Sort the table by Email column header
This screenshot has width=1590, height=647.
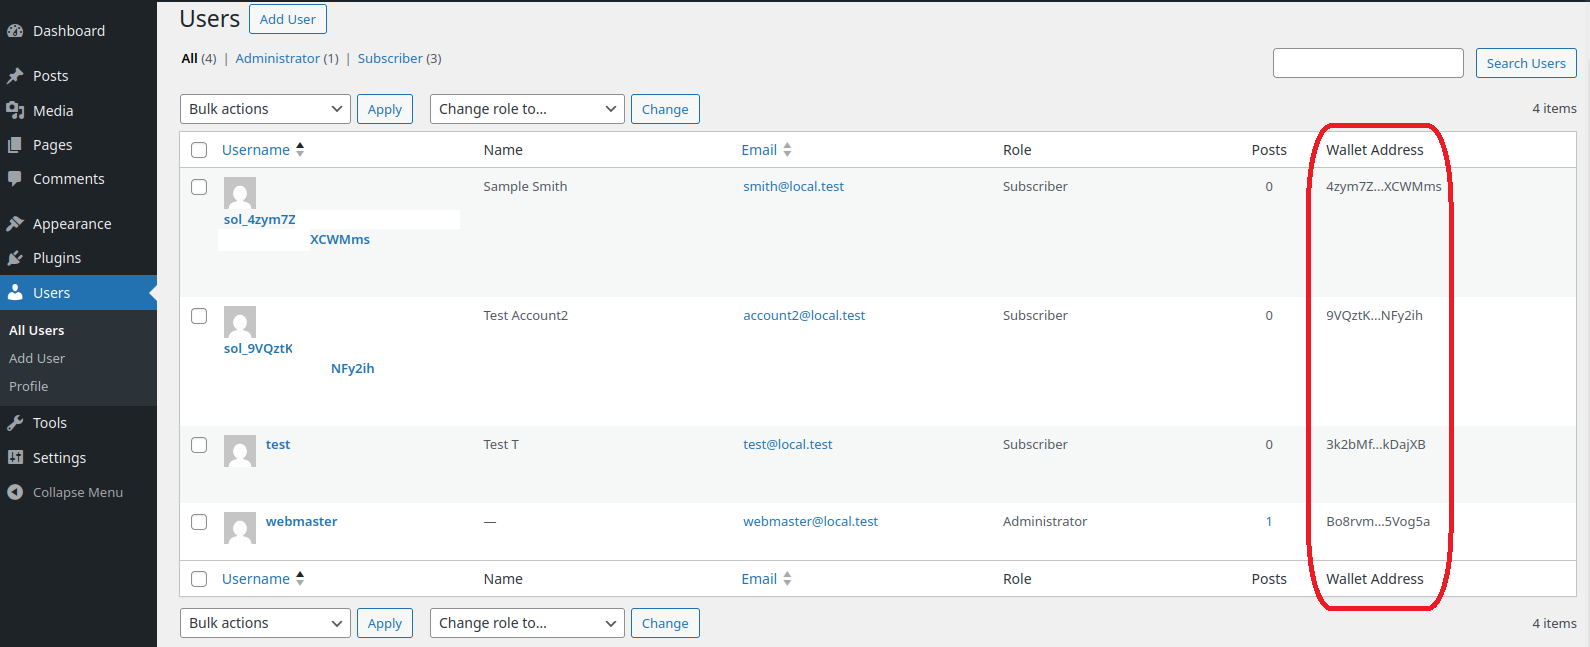pyautogui.click(x=759, y=150)
